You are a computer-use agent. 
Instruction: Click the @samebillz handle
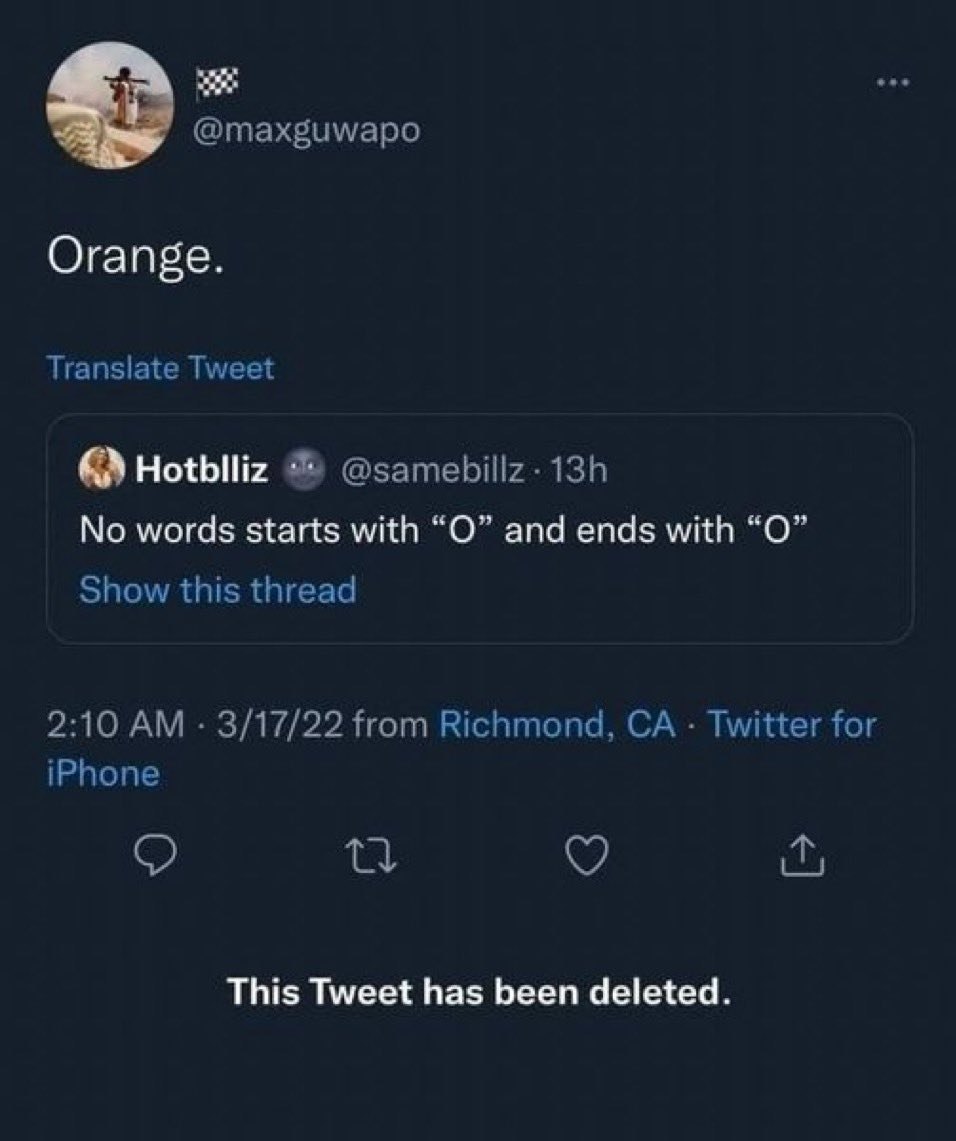point(431,469)
